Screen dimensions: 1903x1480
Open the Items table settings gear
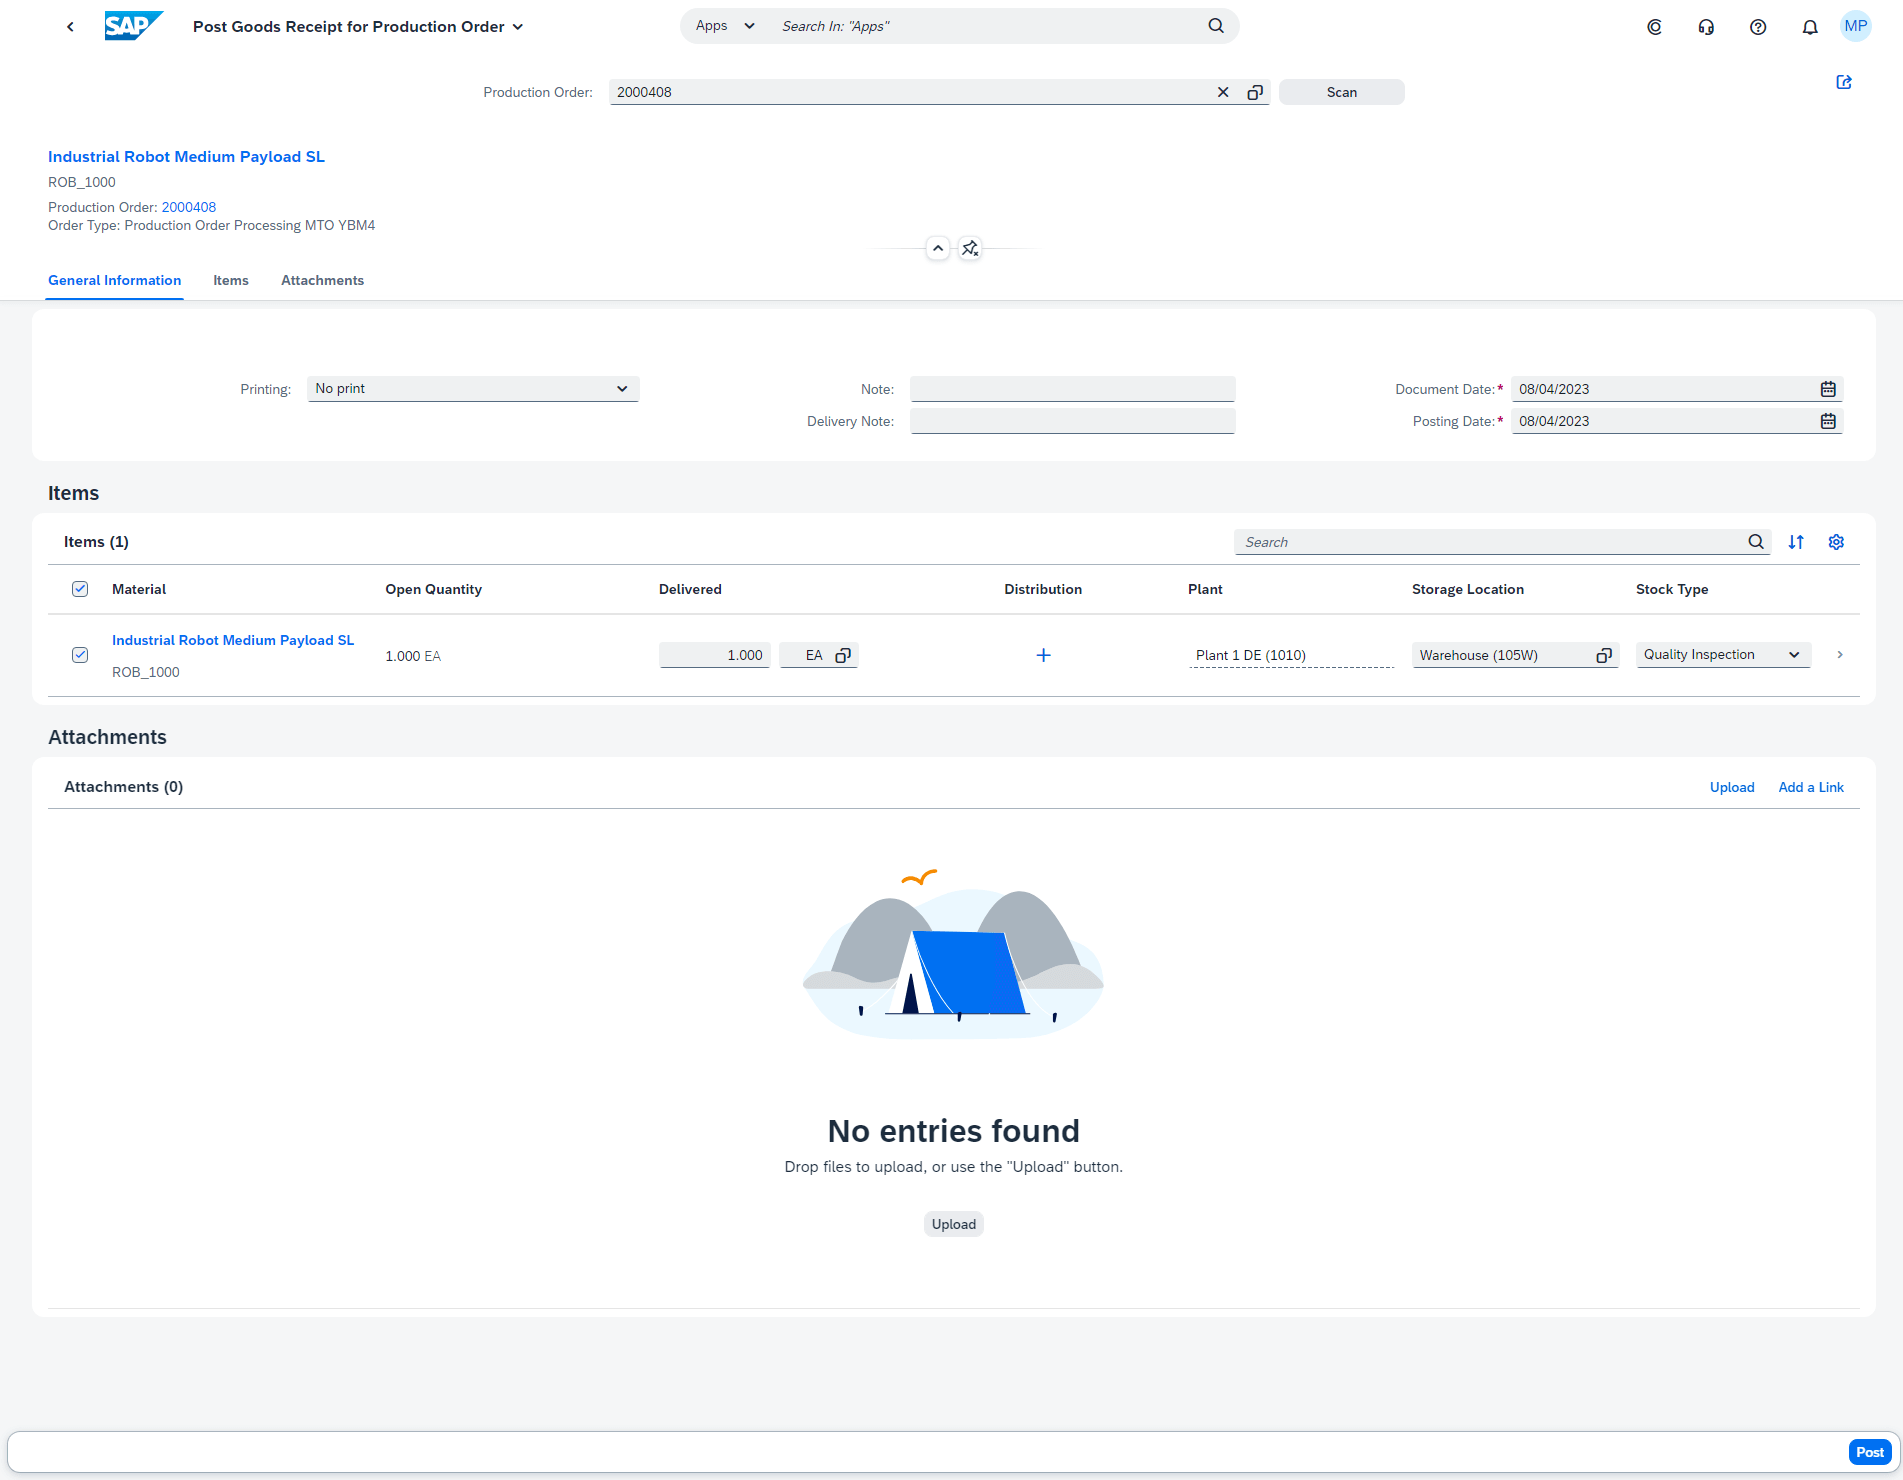(x=1836, y=541)
